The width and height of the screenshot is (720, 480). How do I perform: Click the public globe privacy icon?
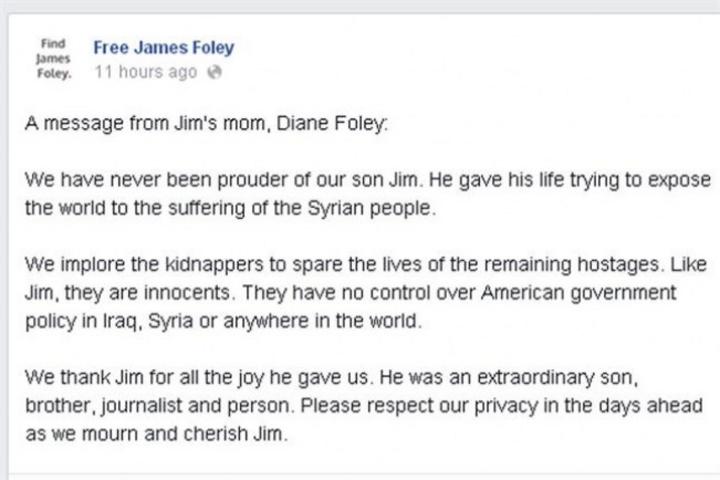(212, 72)
